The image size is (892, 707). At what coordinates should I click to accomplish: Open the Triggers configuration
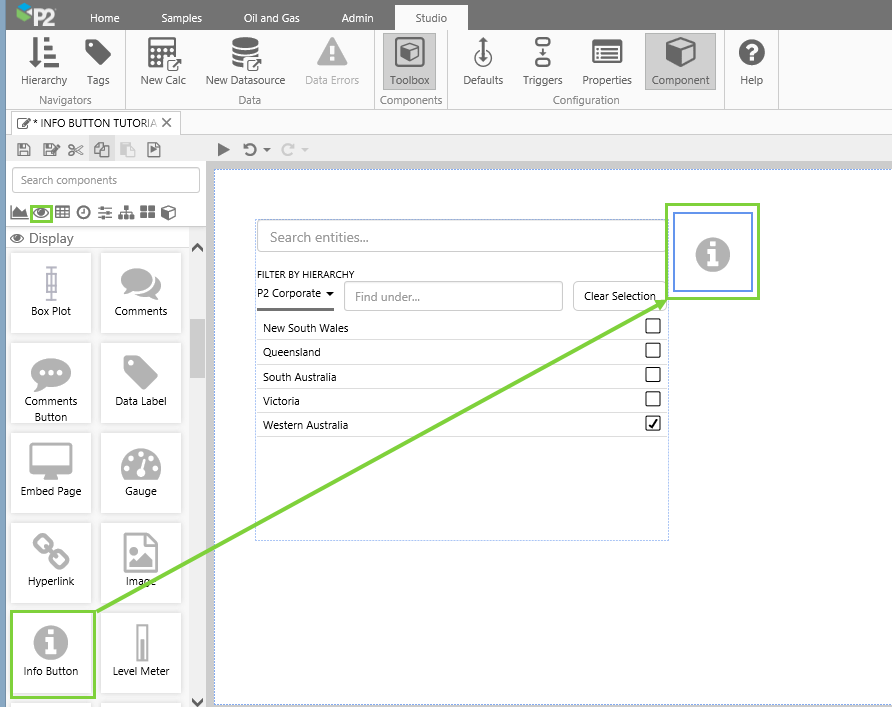click(x=542, y=61)
